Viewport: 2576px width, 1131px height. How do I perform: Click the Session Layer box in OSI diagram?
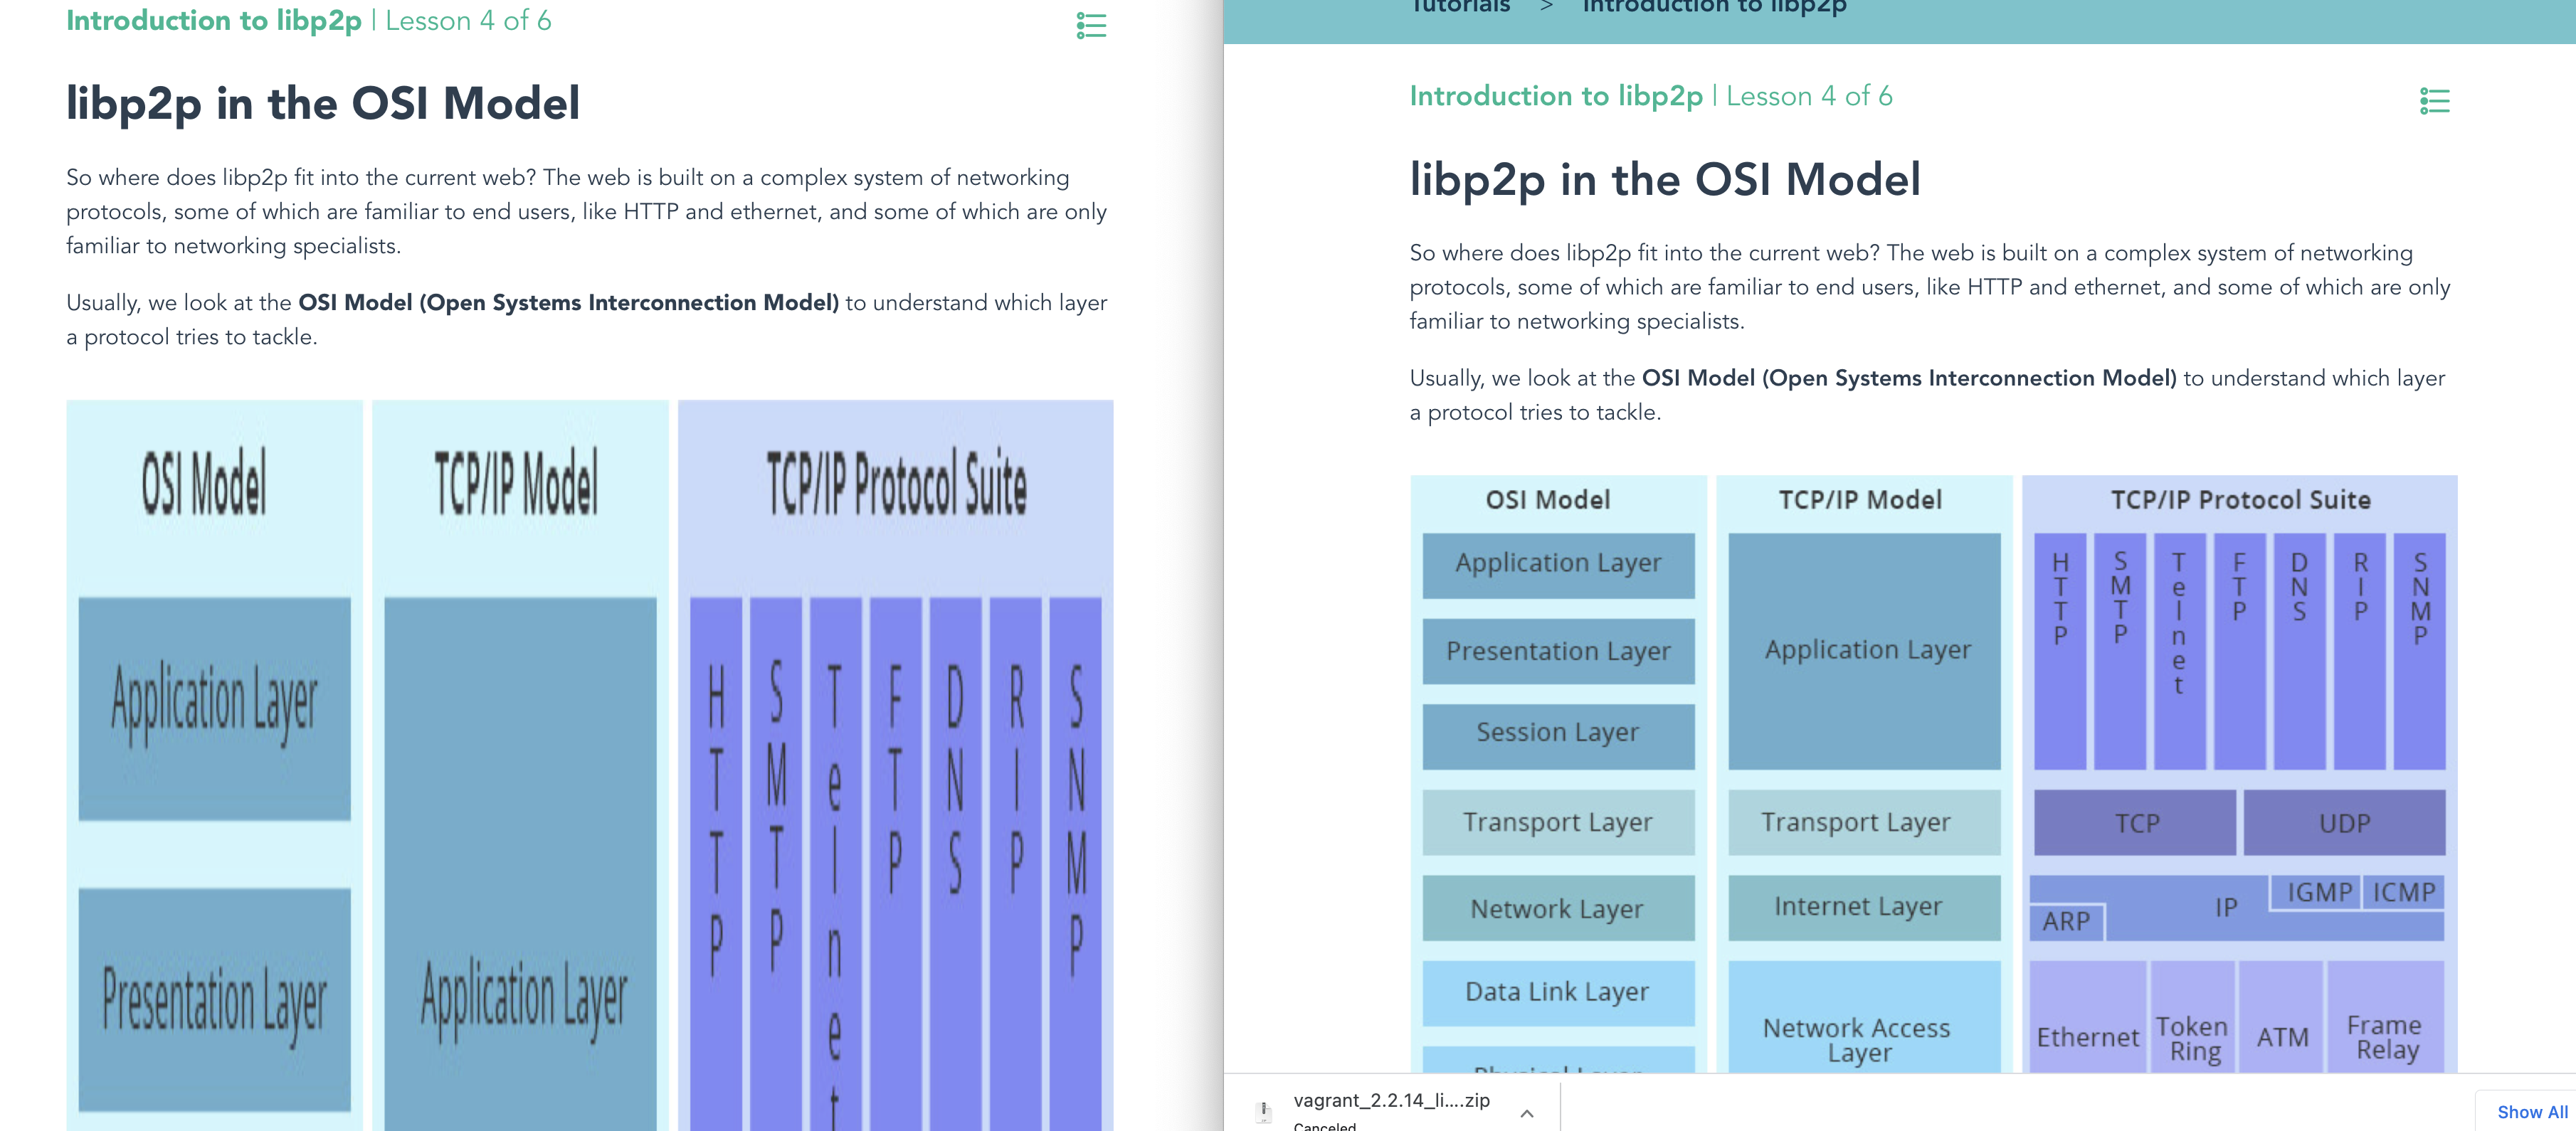point(1557,734)
